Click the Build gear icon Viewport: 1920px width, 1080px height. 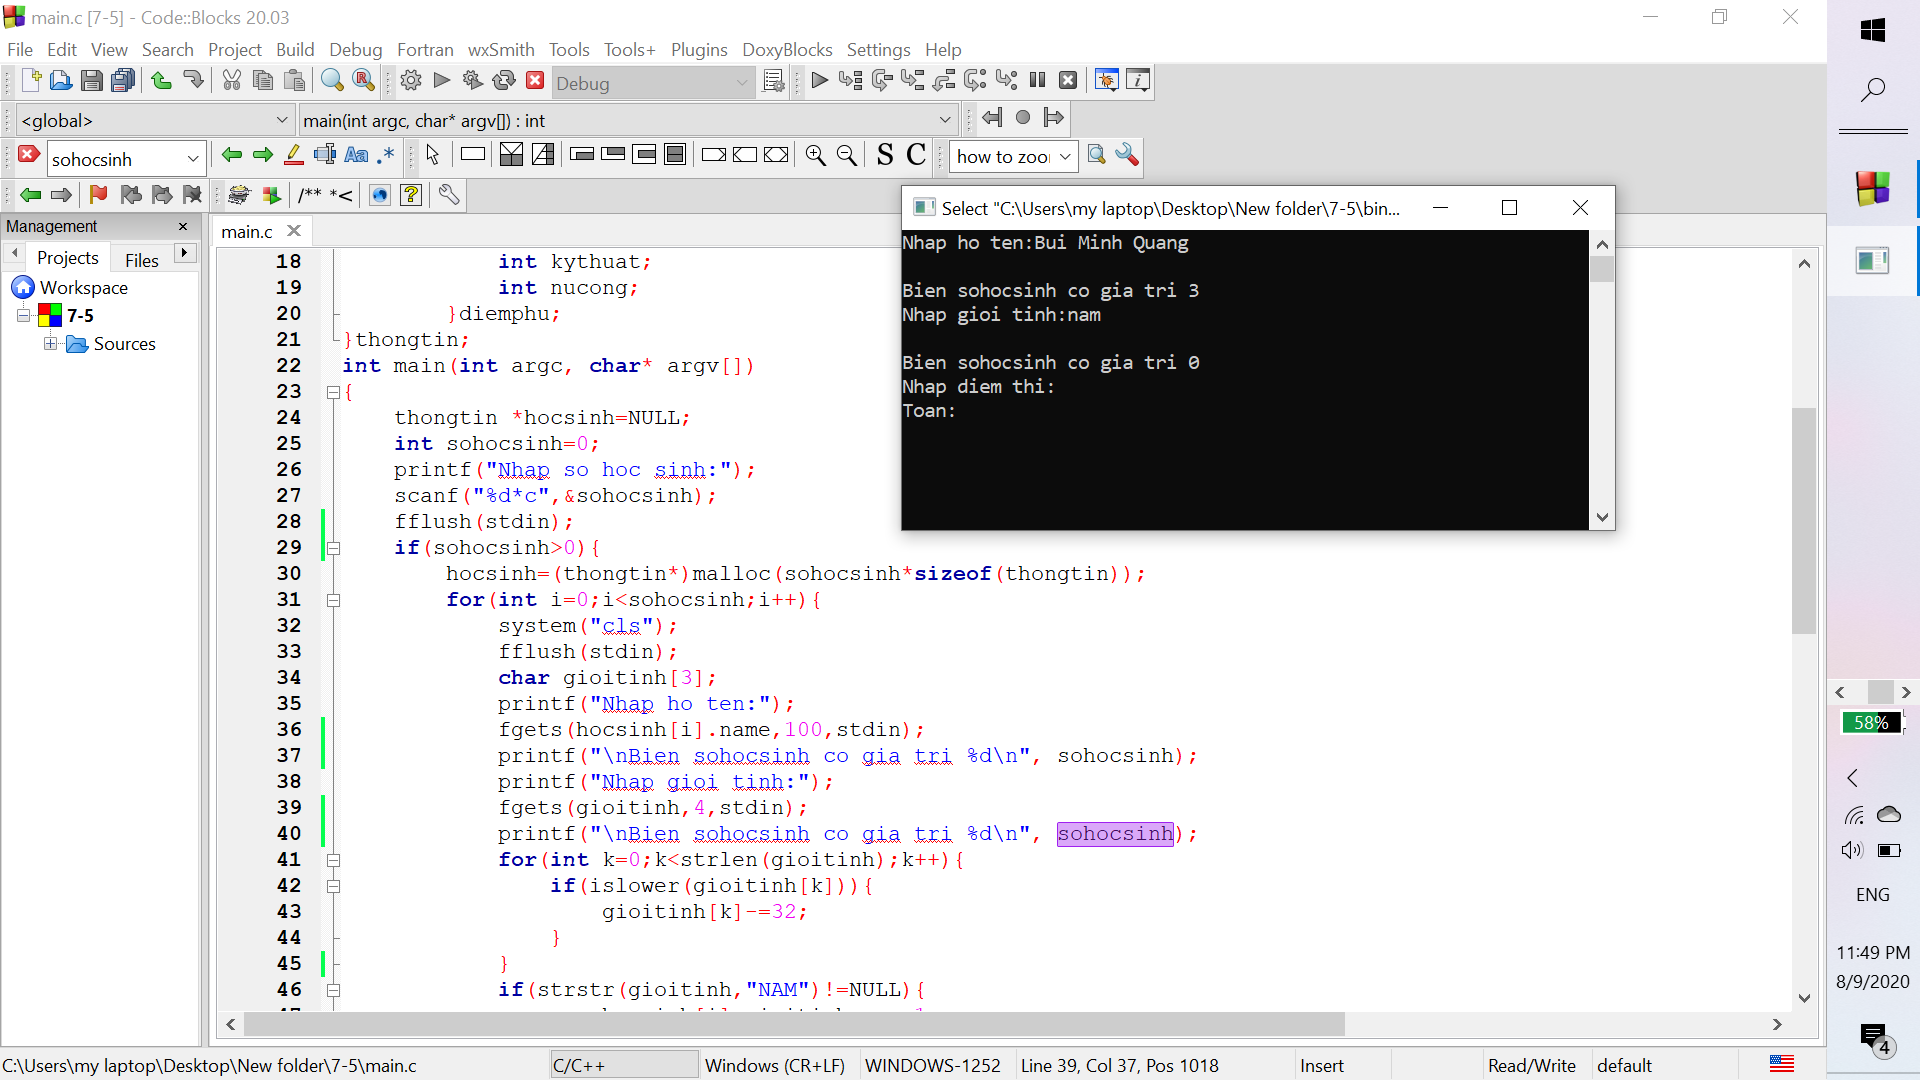click(x=410, y=81)
